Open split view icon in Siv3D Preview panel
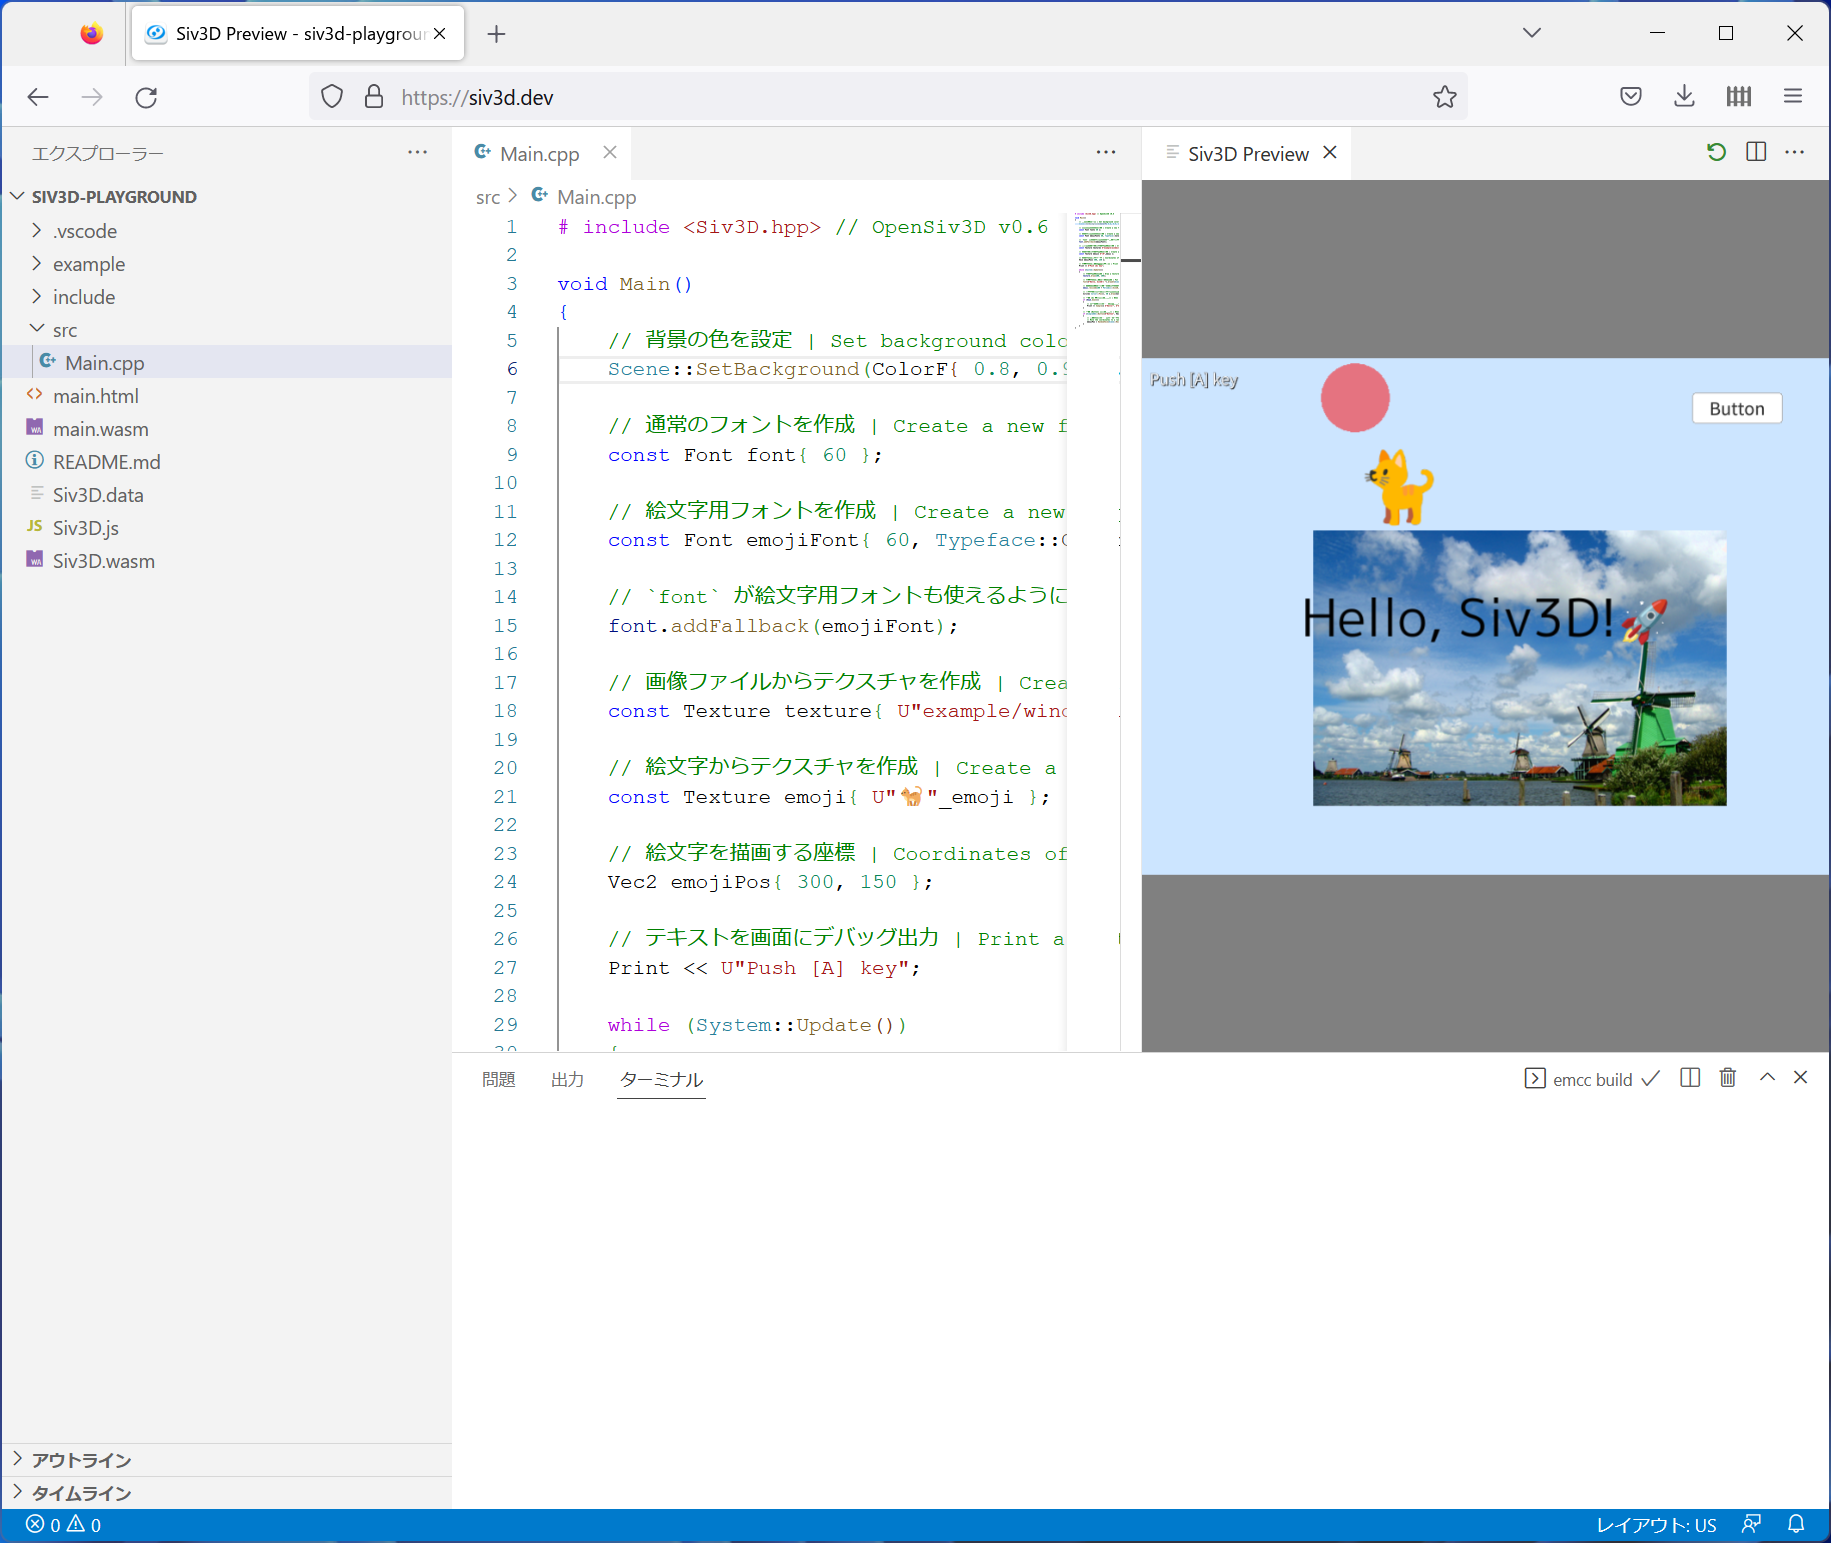This screenshot has width=1831, height=1543. (1757, 152)
